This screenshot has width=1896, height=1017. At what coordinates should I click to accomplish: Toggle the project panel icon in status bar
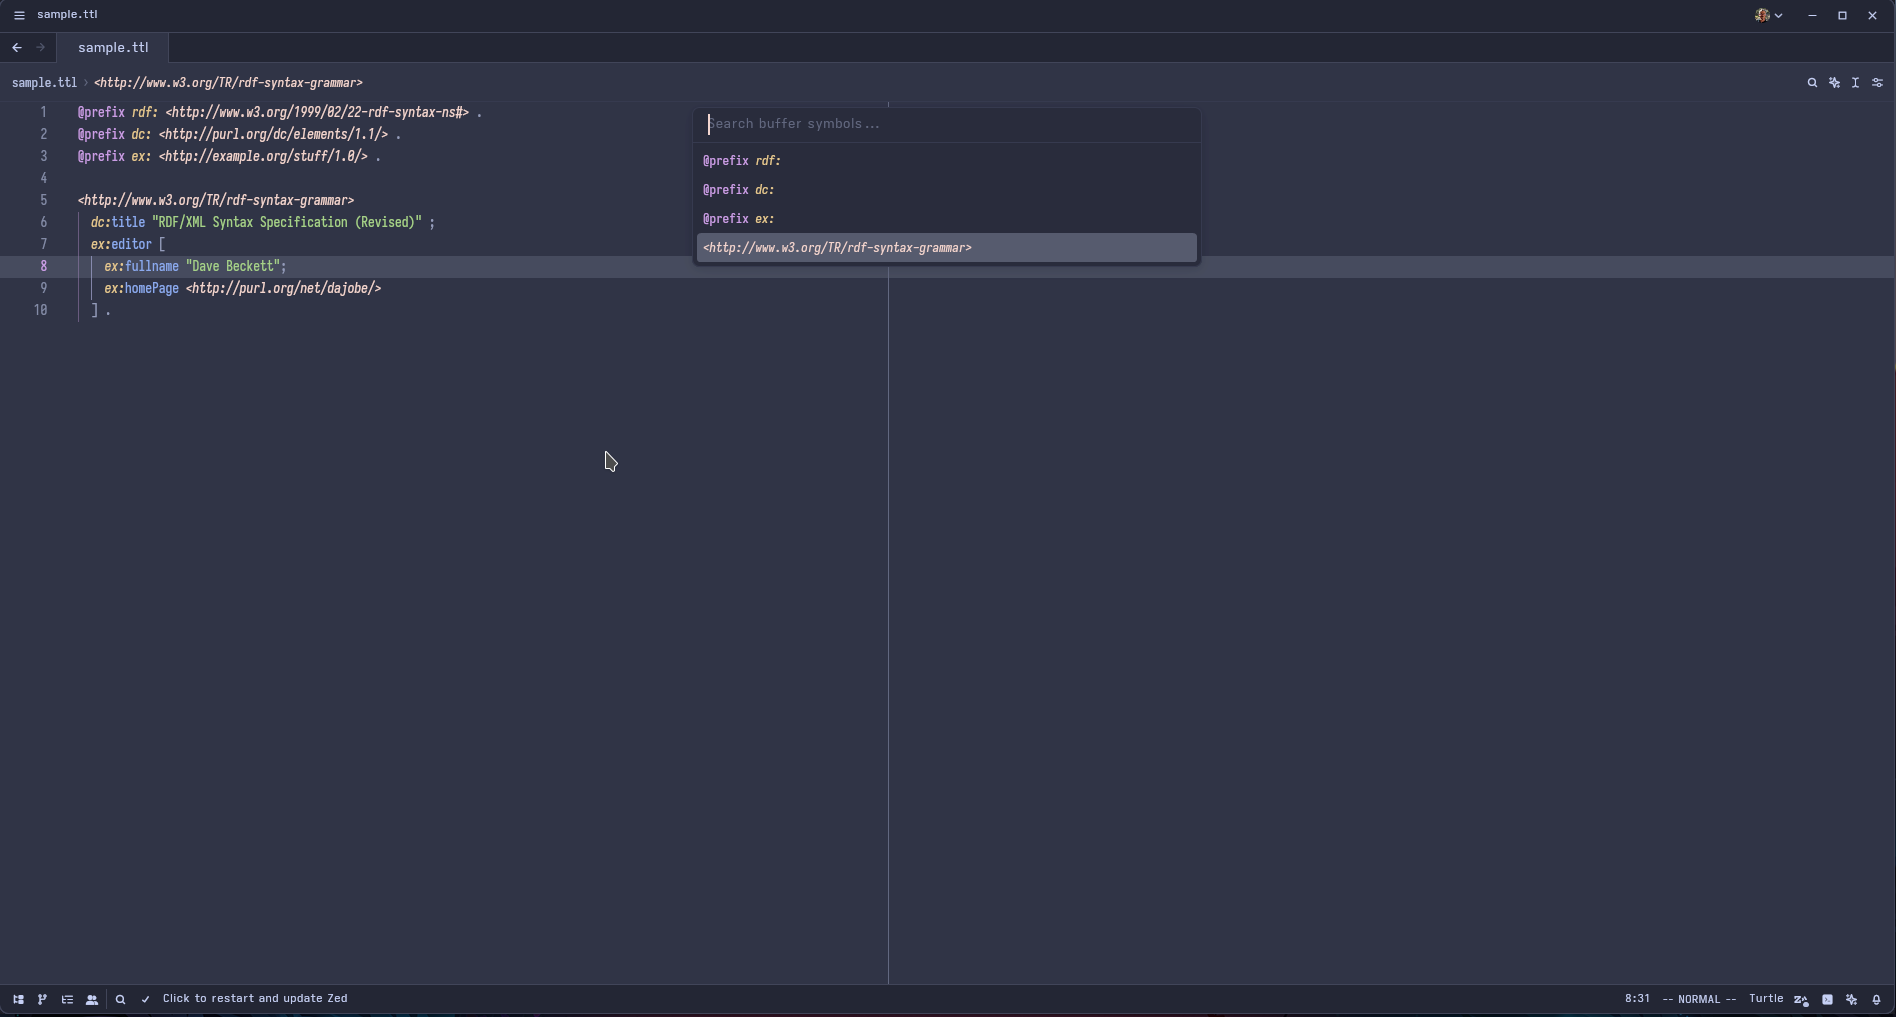point(18,999)
